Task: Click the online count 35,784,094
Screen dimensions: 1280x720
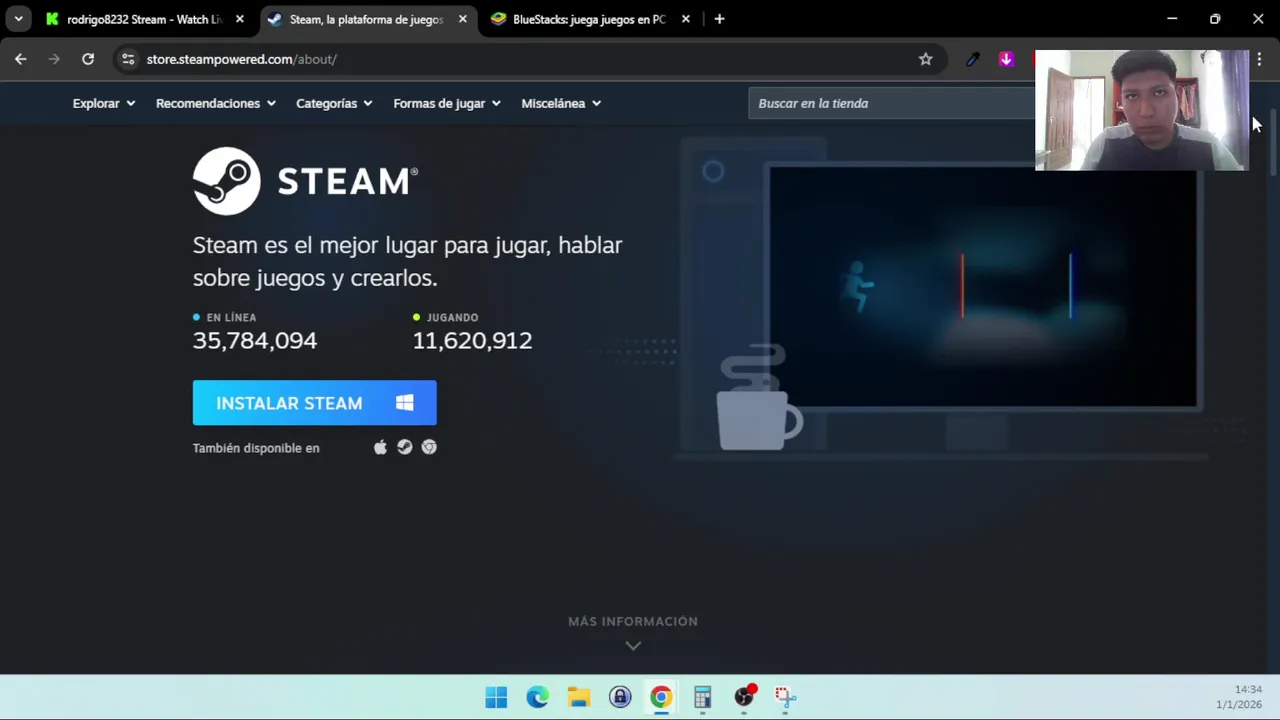Action: pos(255,341)
